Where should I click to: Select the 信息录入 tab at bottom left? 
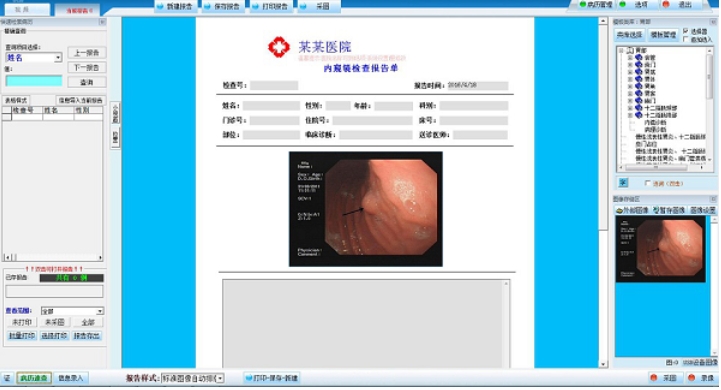pos(70,378)
